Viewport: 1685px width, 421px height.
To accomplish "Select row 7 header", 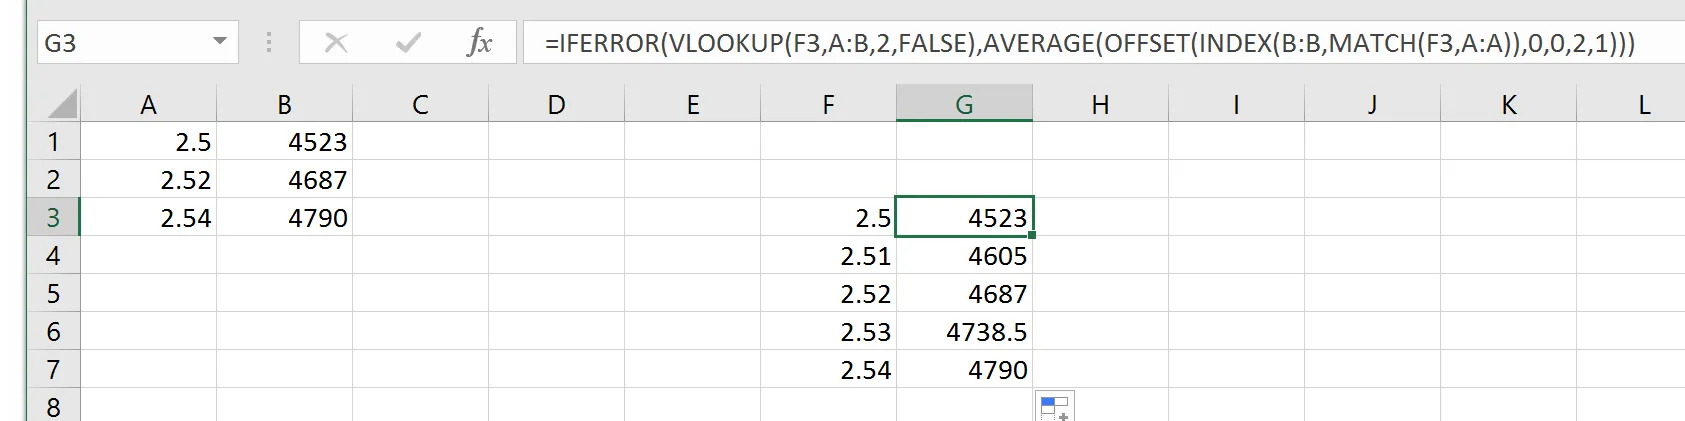I will (x=53, y=370).
